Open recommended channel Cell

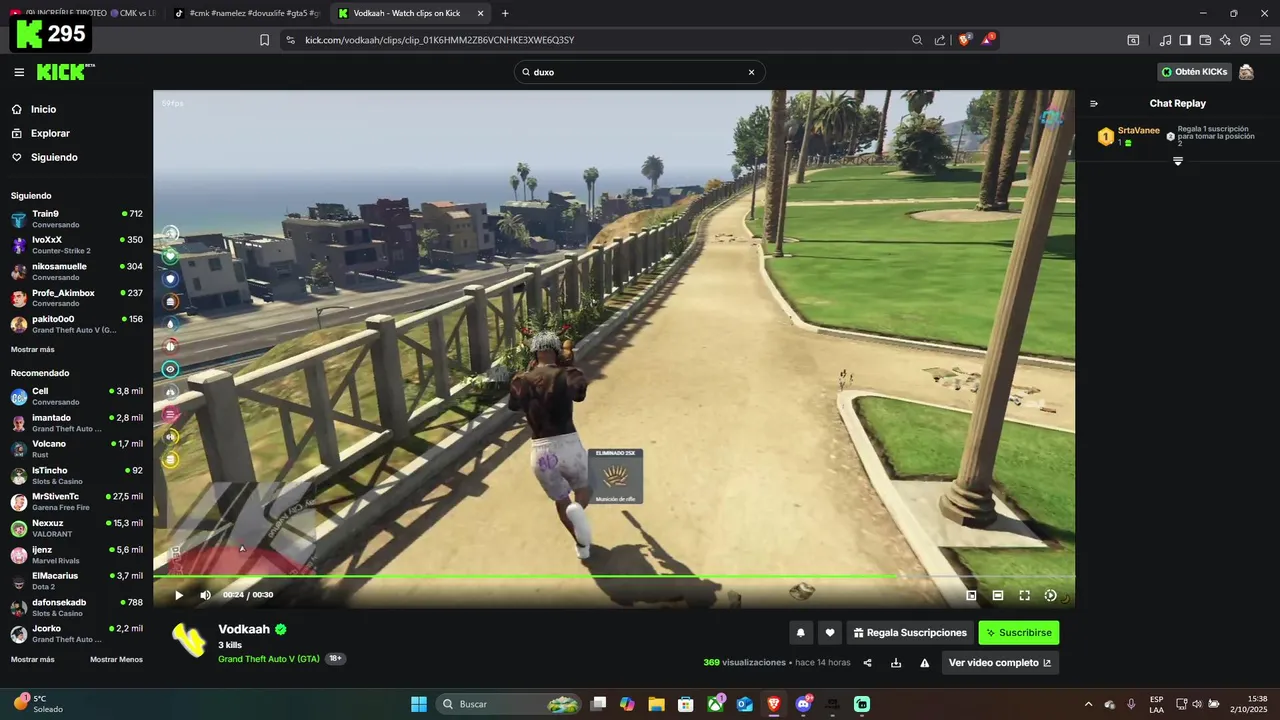point(76,396)
